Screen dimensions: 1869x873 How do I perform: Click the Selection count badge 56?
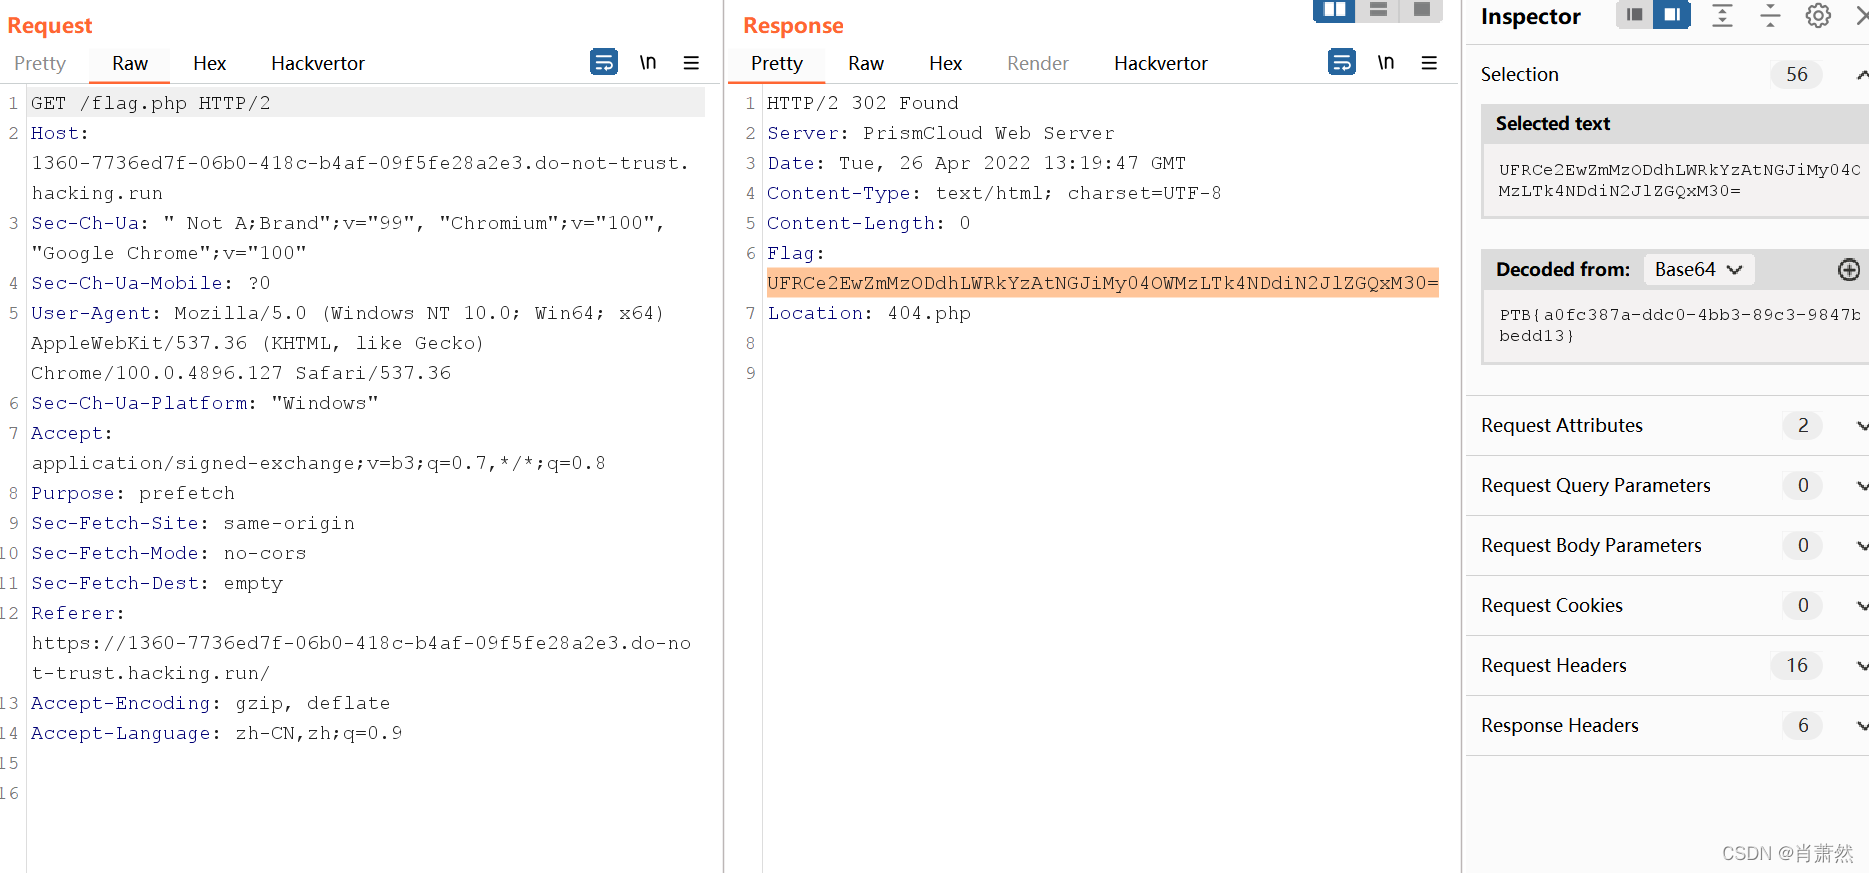(x=1797, y=74)
